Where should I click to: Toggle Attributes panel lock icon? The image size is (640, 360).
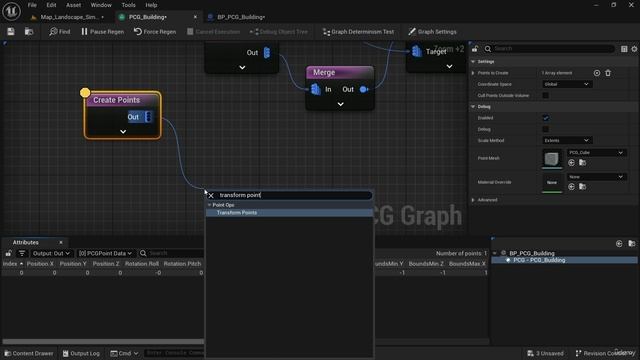(8, 253)
